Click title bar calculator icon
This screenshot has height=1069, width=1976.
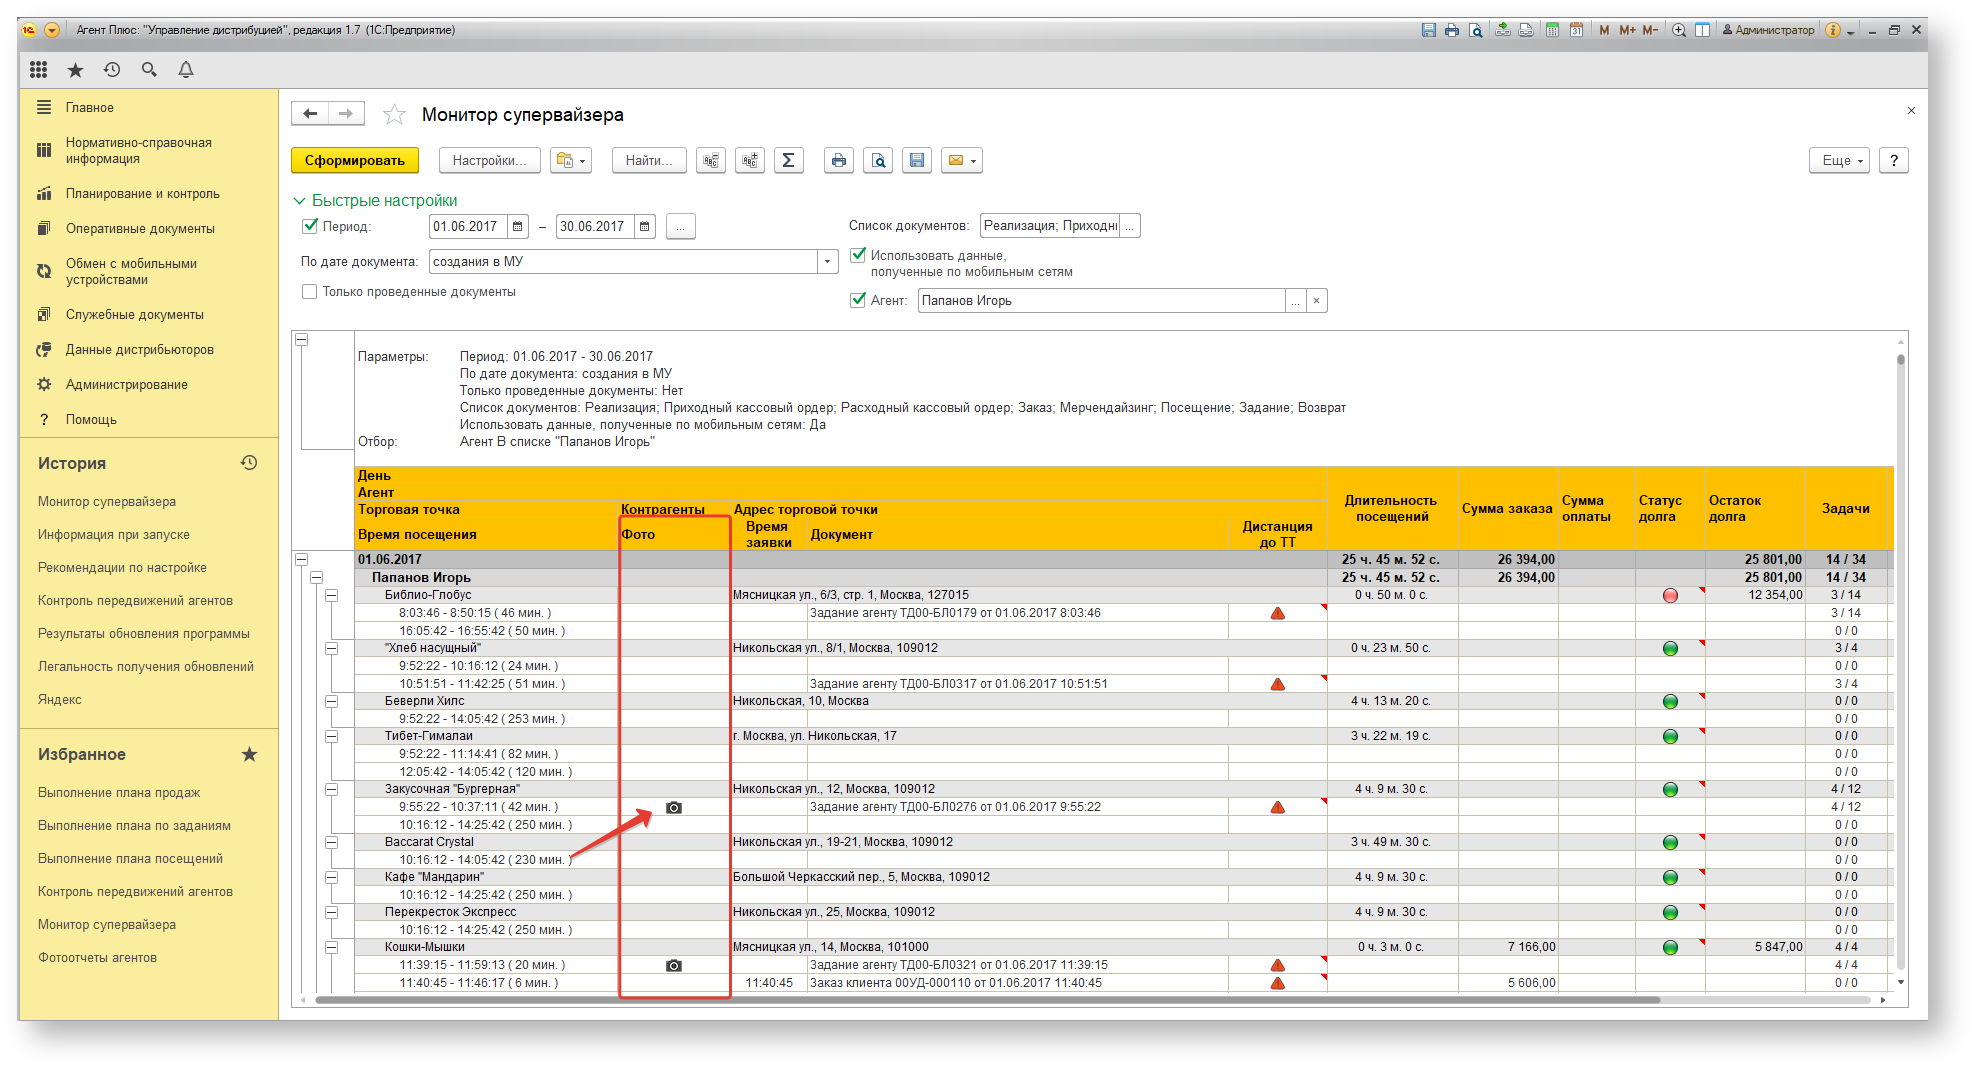coord(1552,30)
